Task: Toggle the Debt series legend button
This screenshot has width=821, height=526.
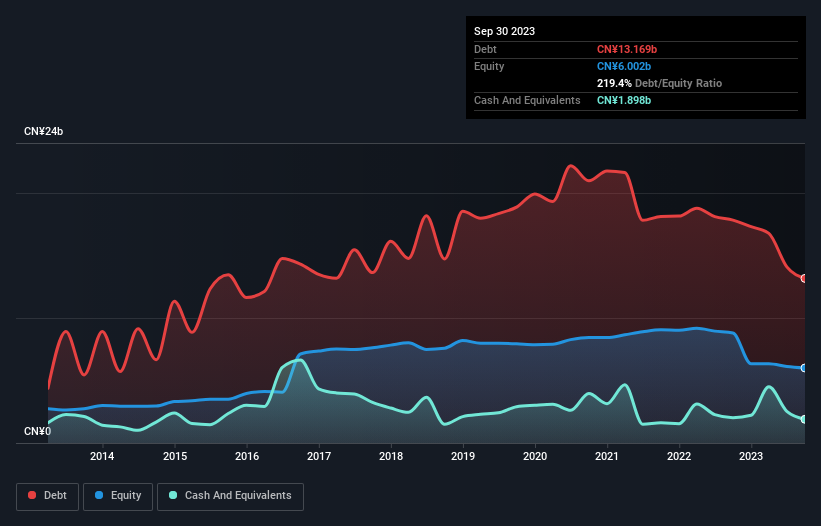Action: click(x=48, y=496)
